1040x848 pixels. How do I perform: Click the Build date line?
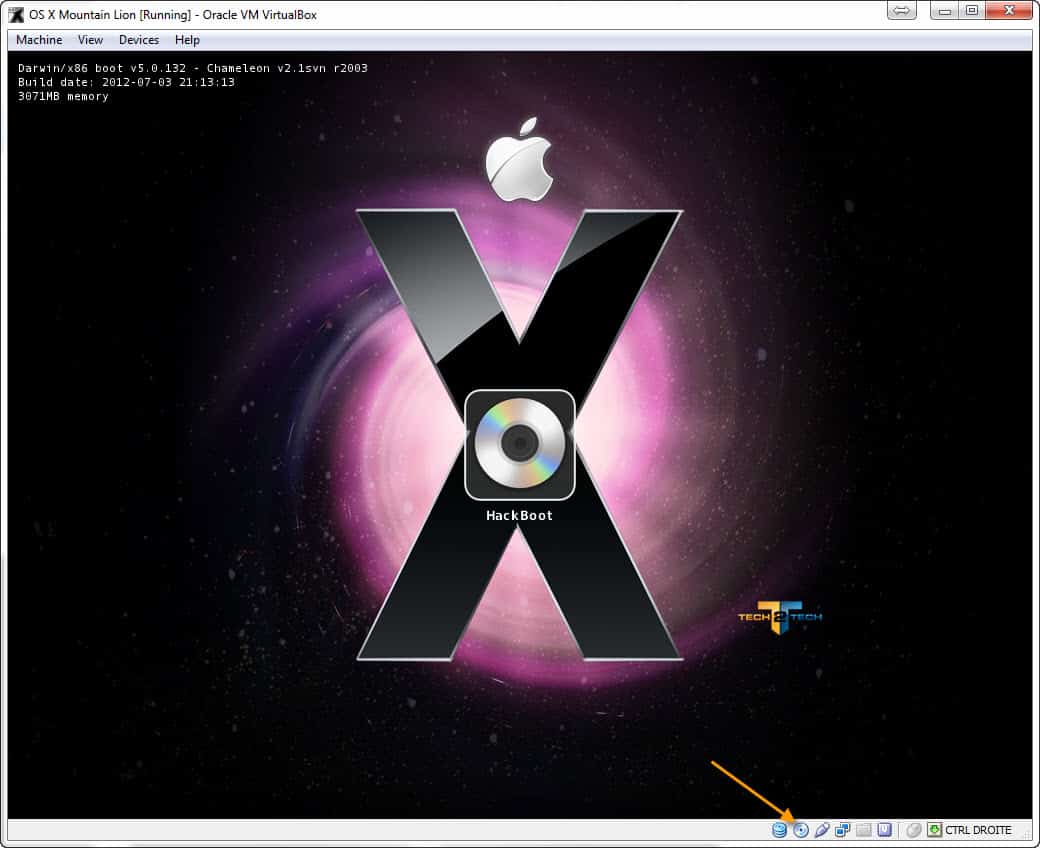tap(126, 82)
